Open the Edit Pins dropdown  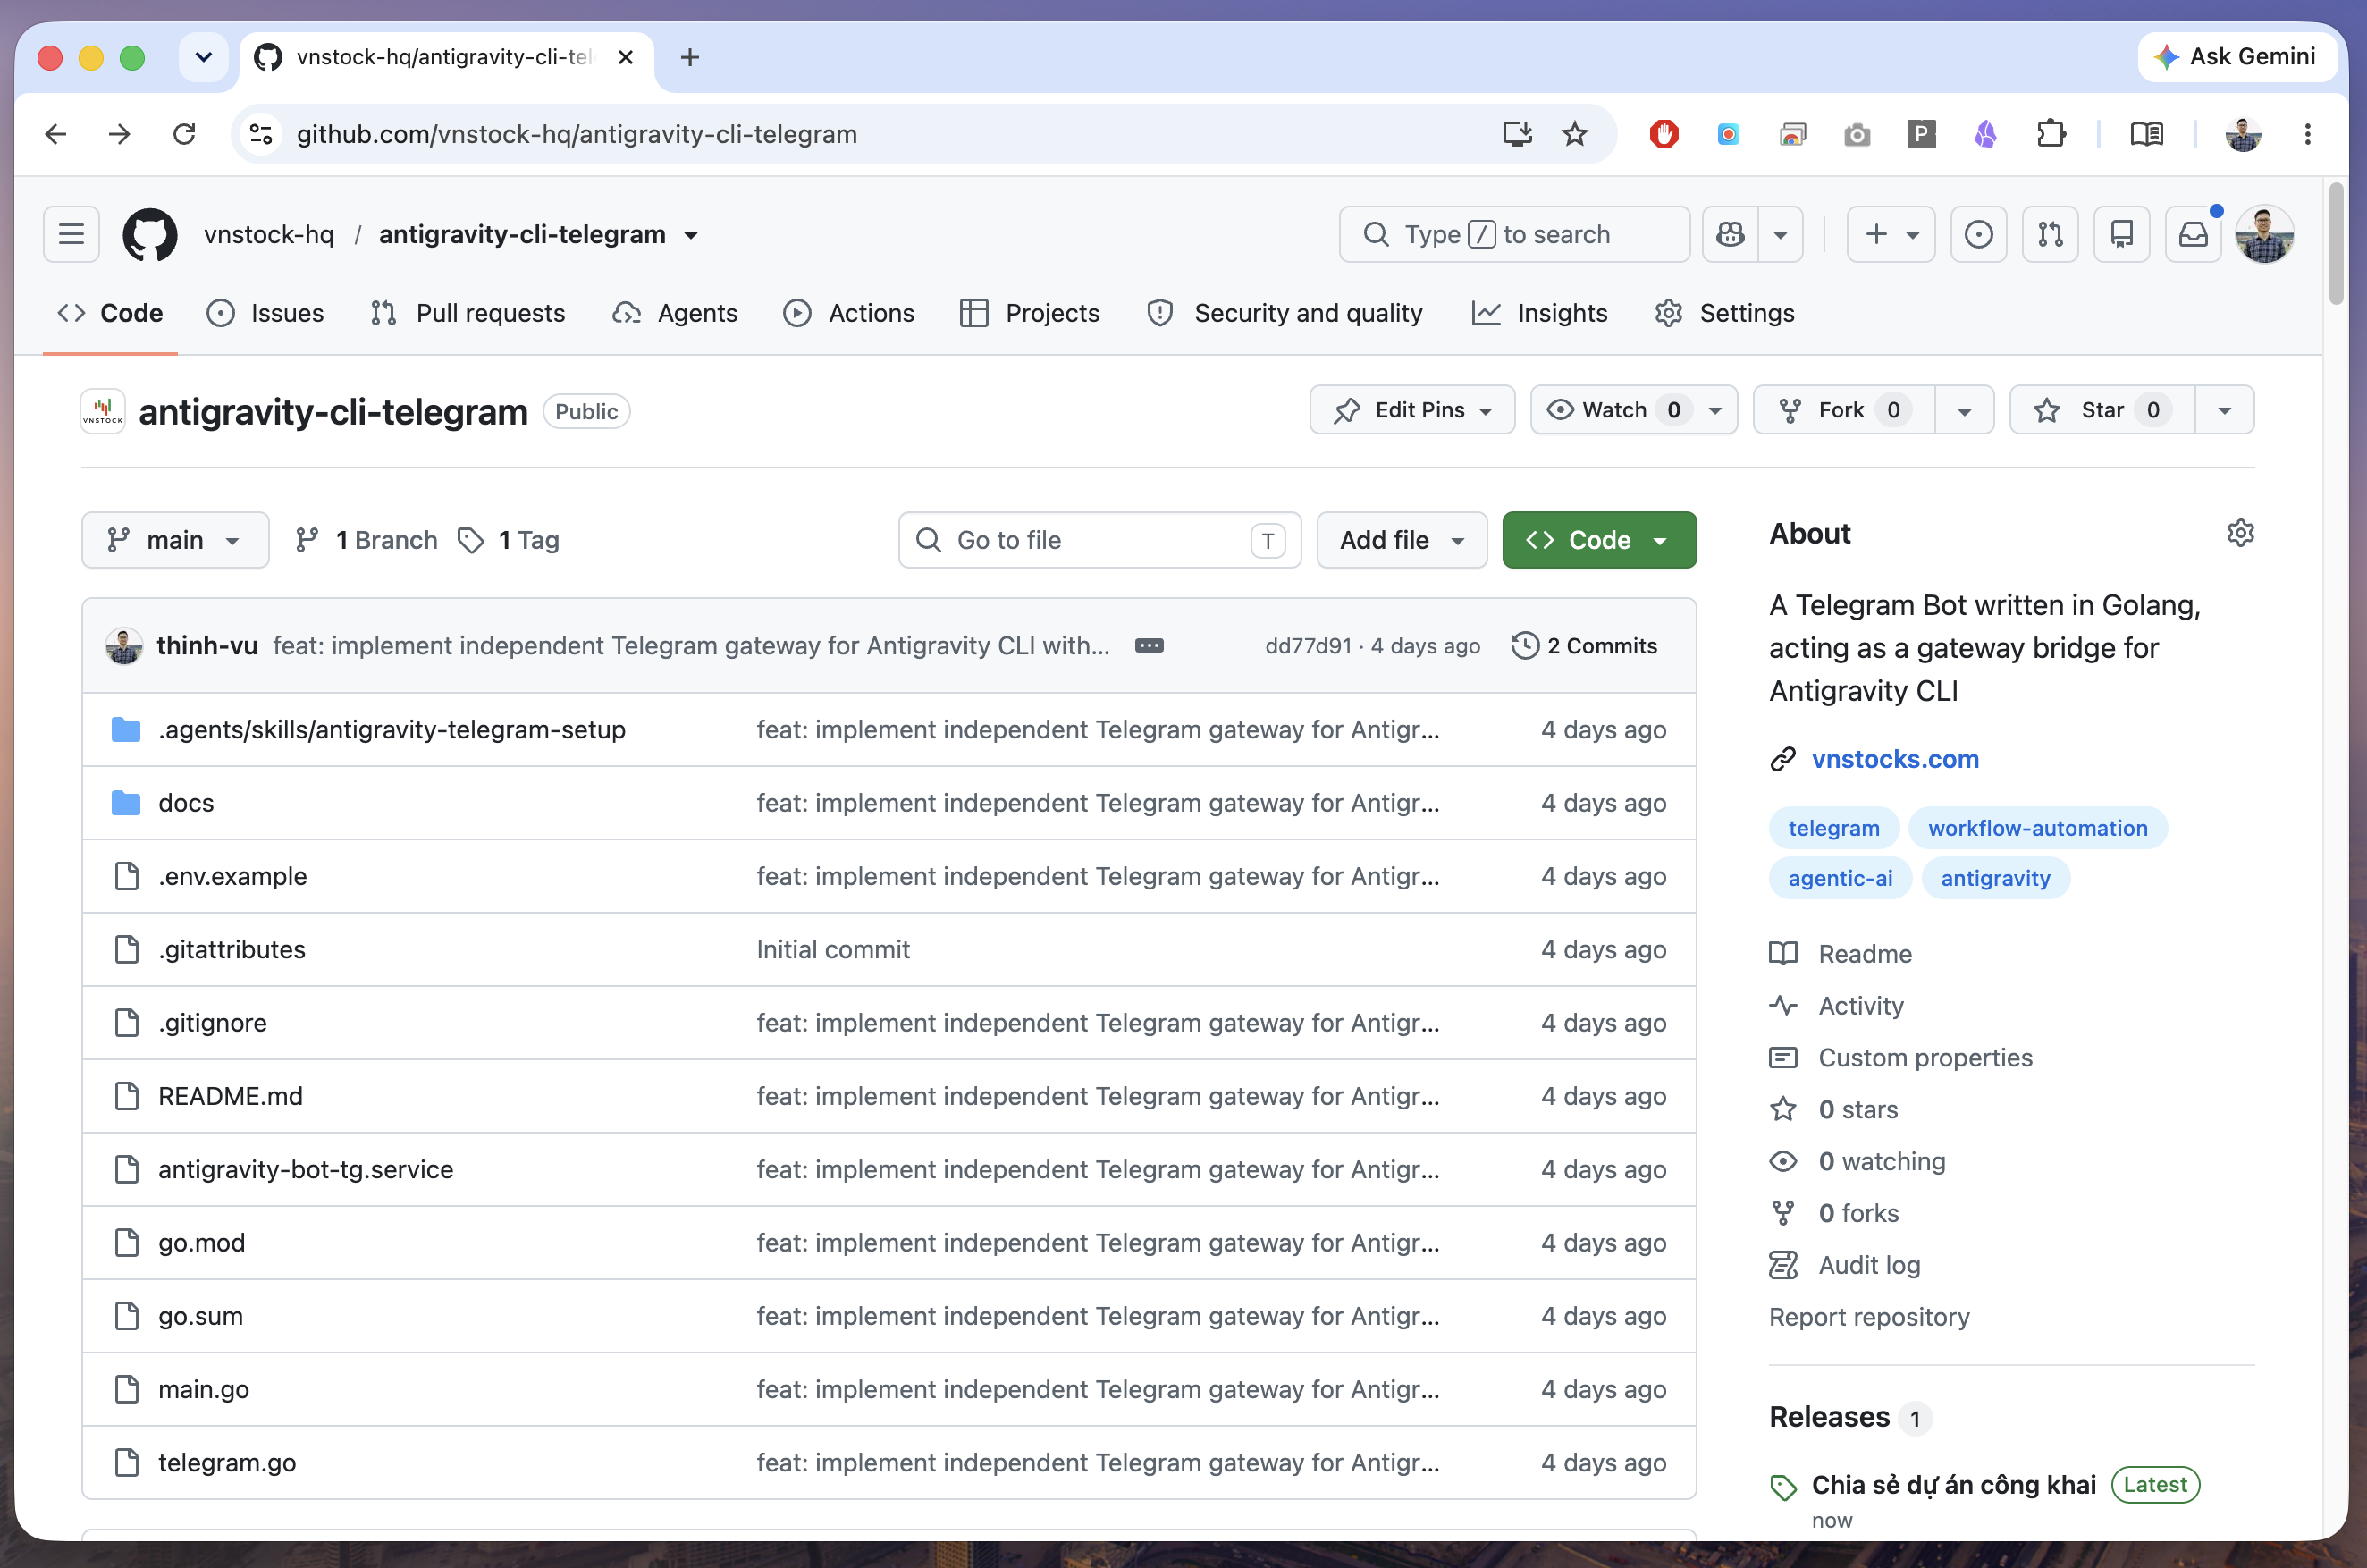(x=1412, y=410)
